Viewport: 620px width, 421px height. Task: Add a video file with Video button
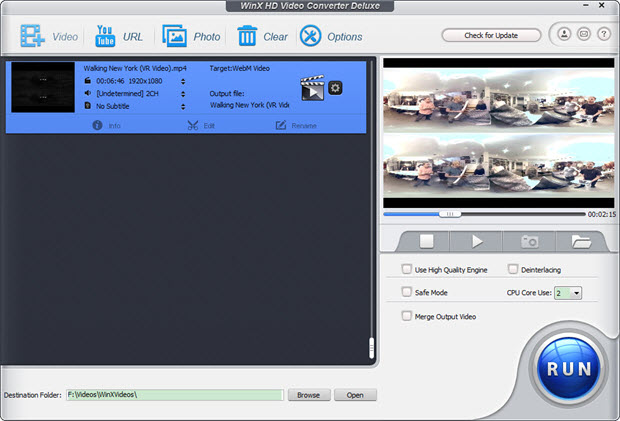coord(49,36)
